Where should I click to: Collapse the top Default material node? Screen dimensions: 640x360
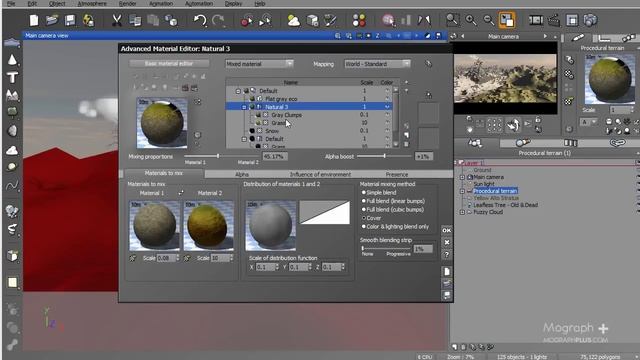[x=238, y=91]
